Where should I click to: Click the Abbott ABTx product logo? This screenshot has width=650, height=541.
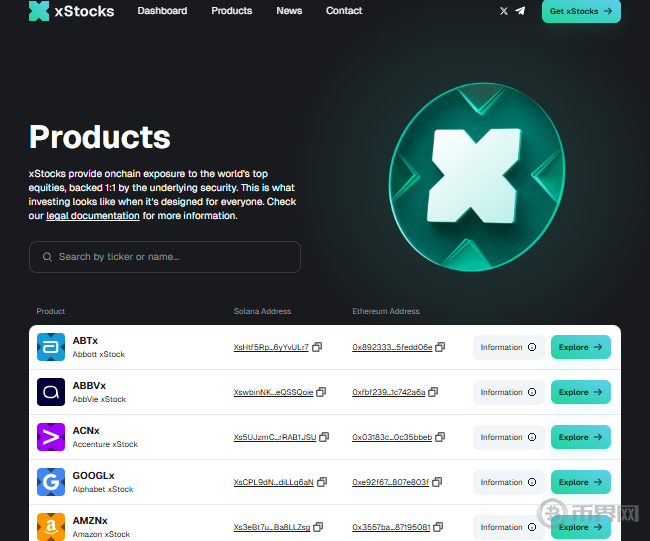pos(51,347)
